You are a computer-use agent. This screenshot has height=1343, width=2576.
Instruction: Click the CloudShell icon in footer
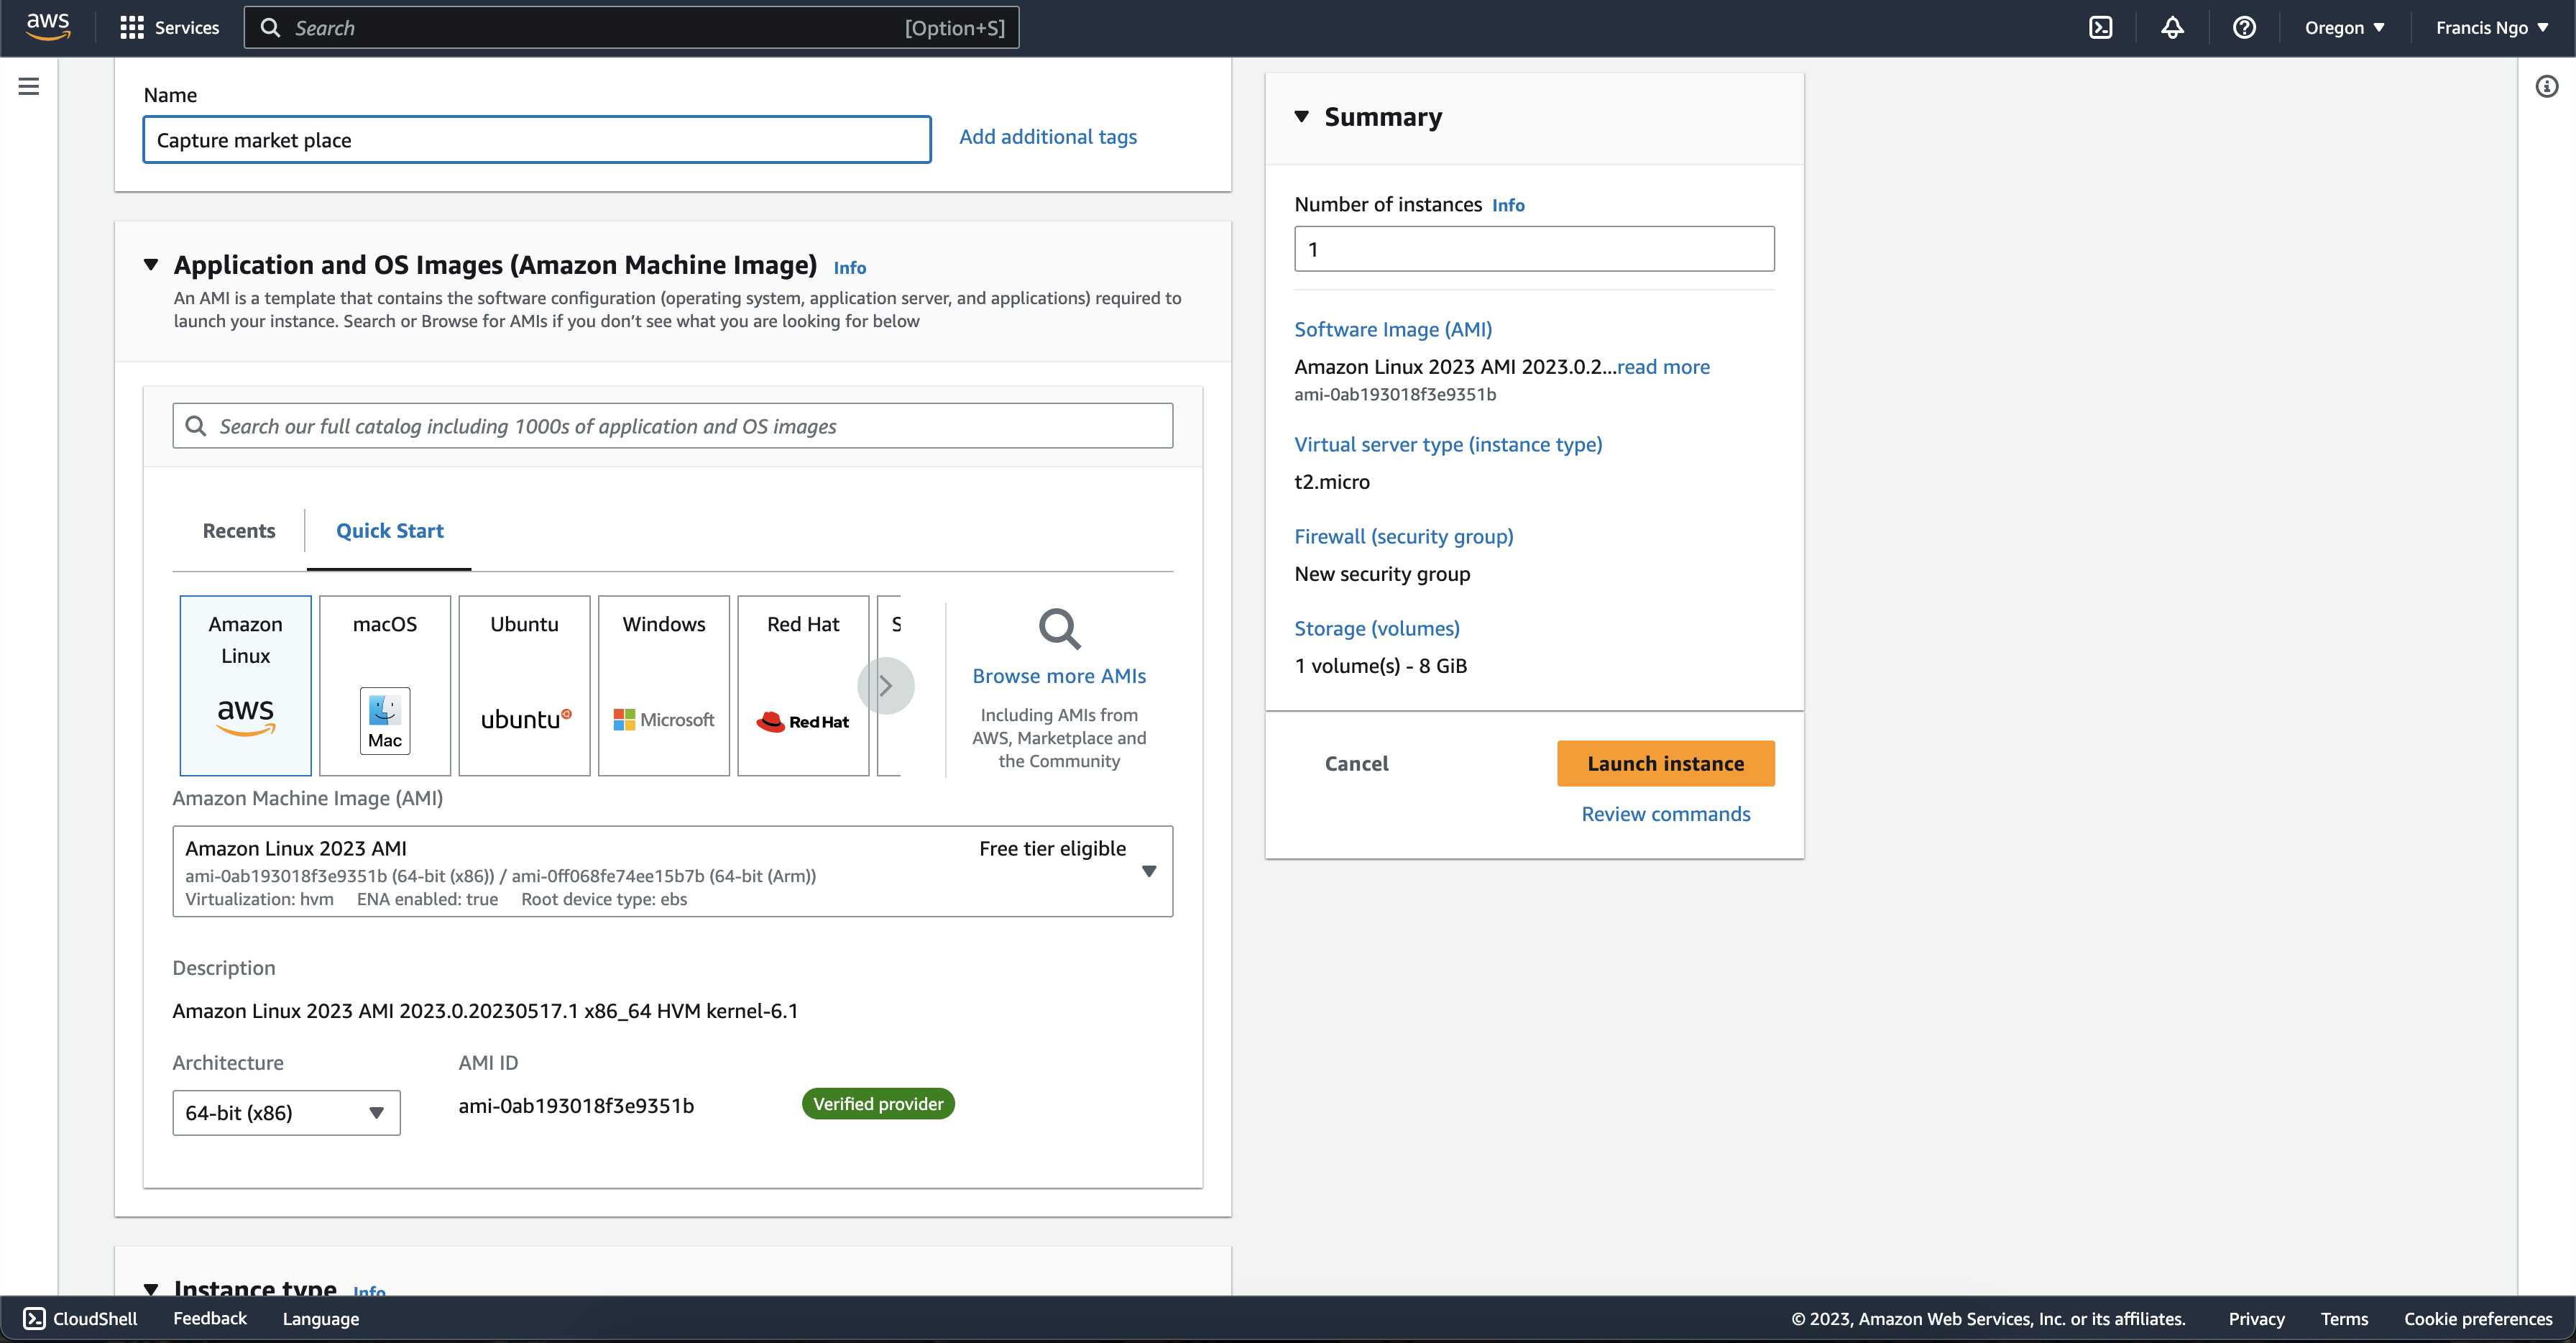(34, 1319)
